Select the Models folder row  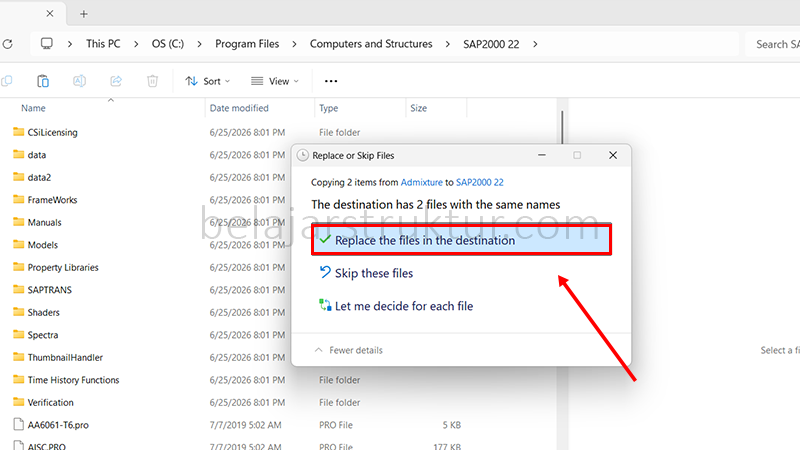point(148,245)
